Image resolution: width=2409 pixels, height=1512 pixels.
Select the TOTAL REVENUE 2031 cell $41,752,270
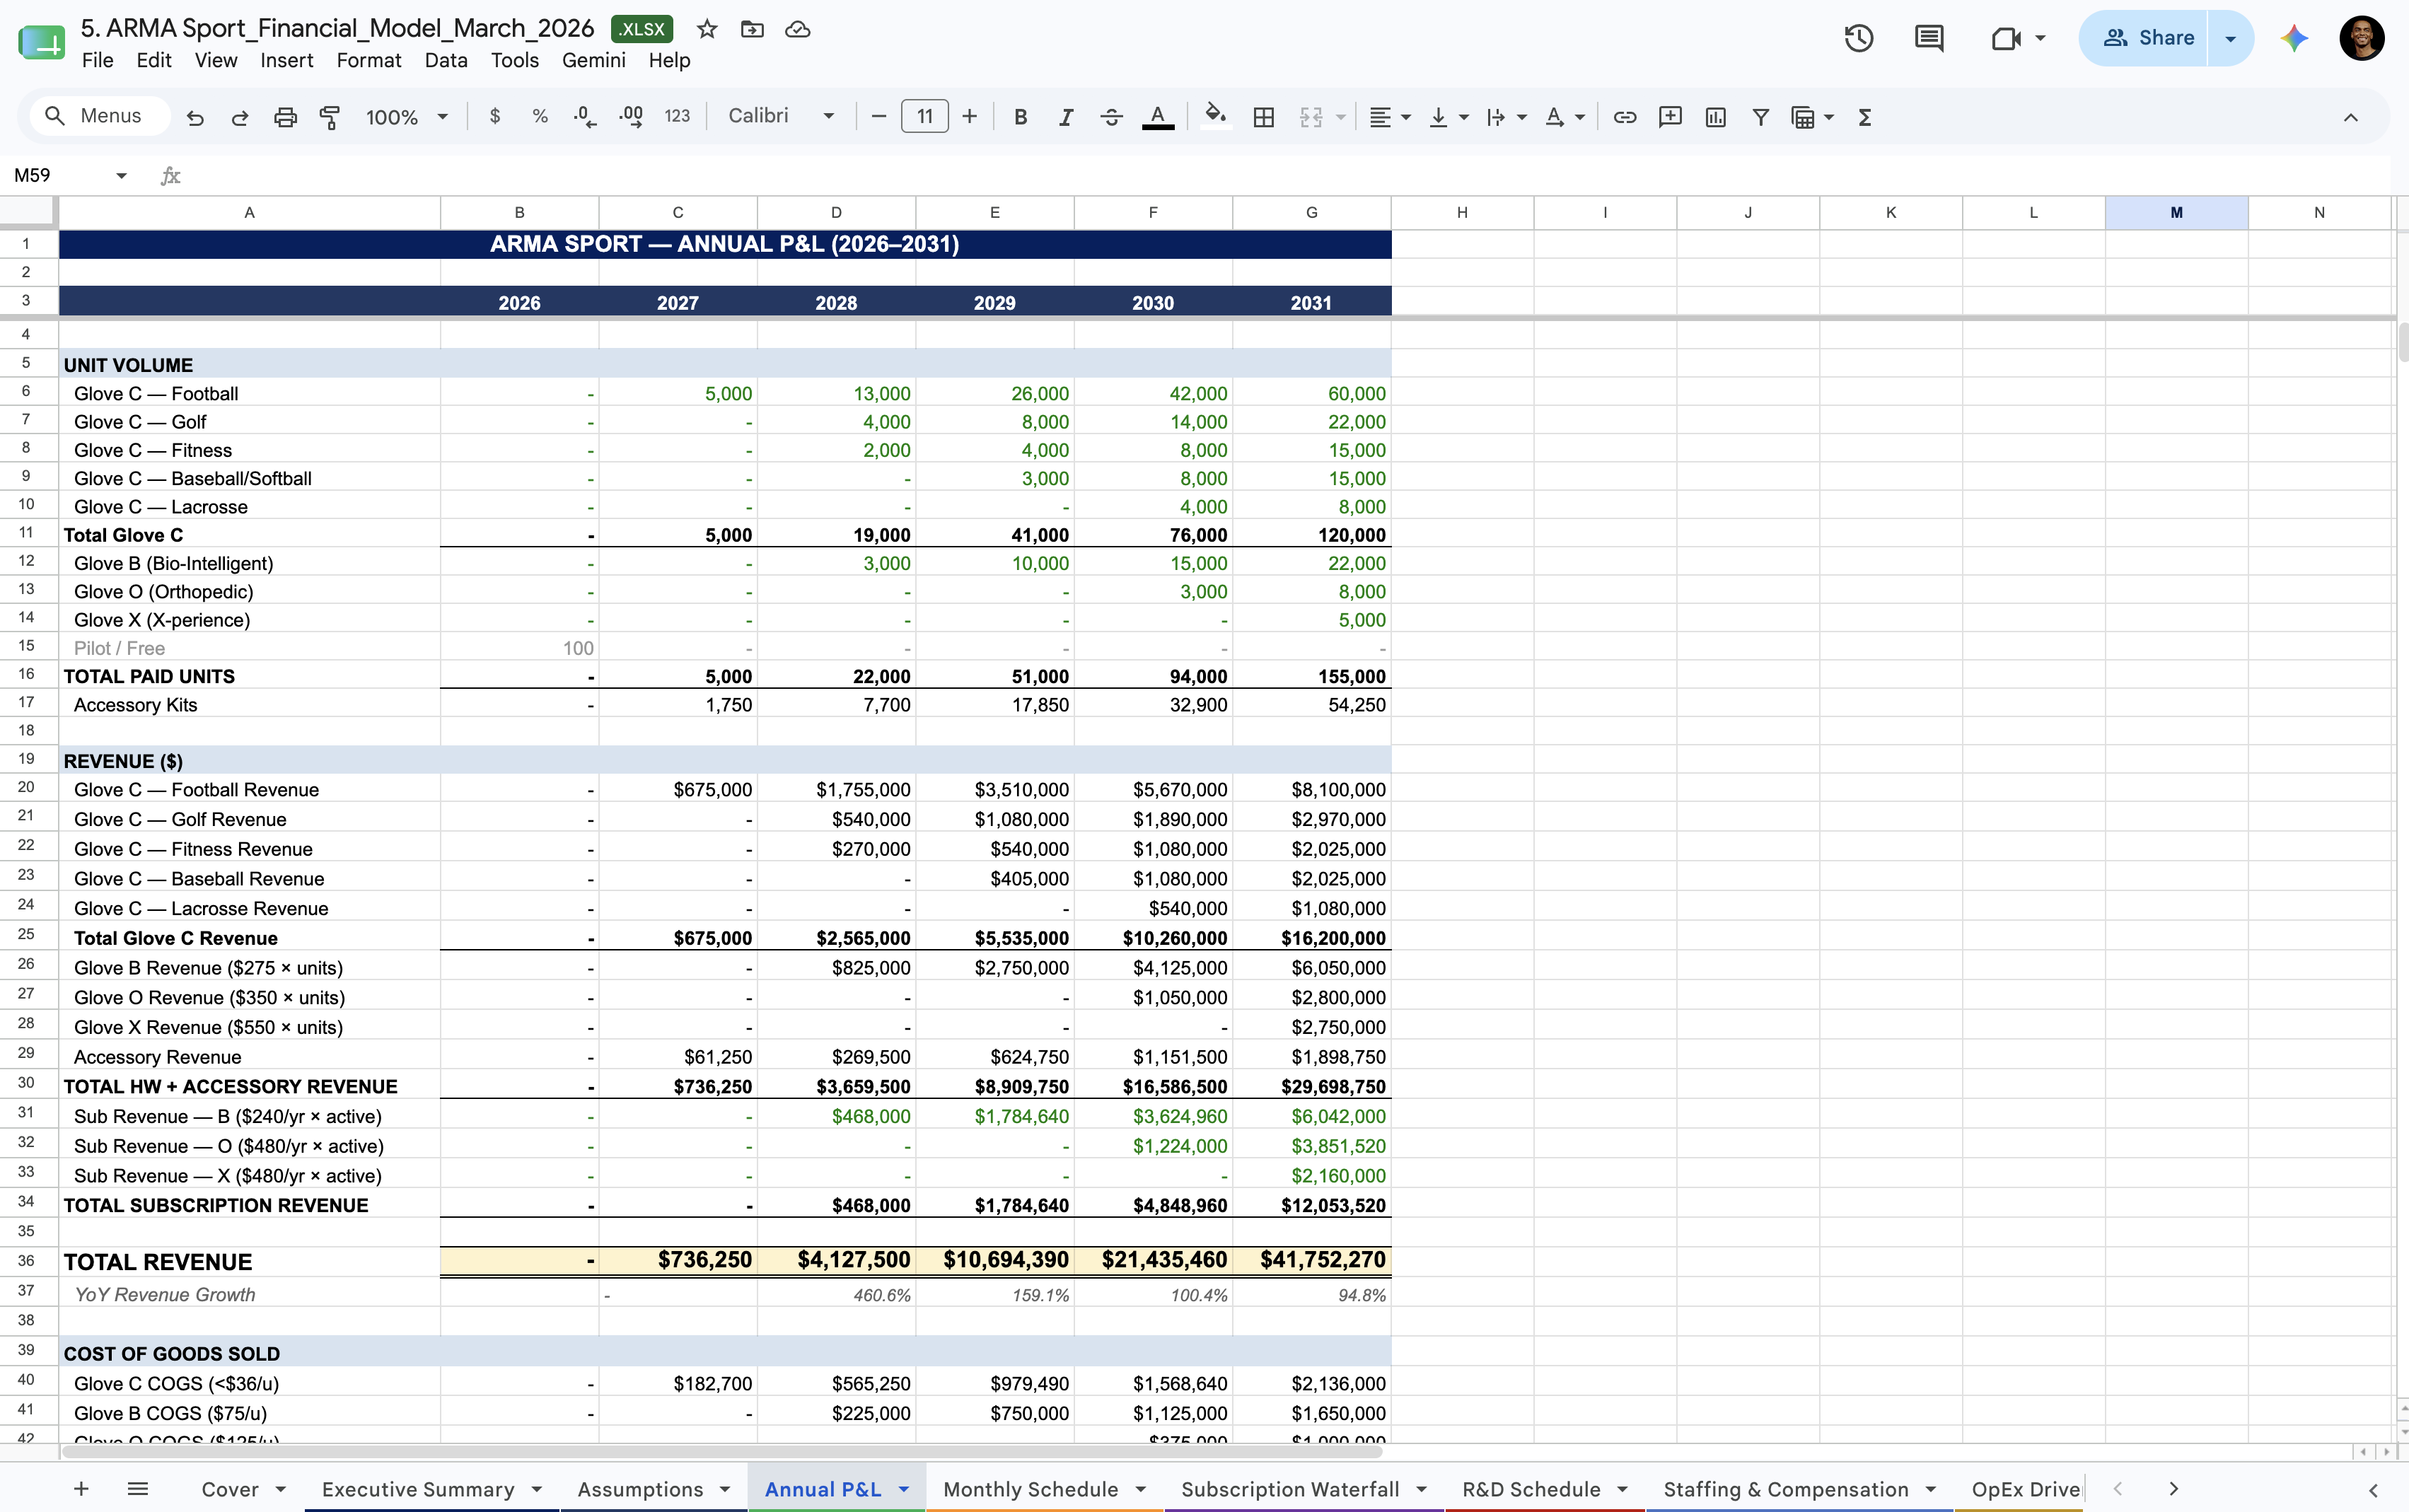click(1311, 1260)
